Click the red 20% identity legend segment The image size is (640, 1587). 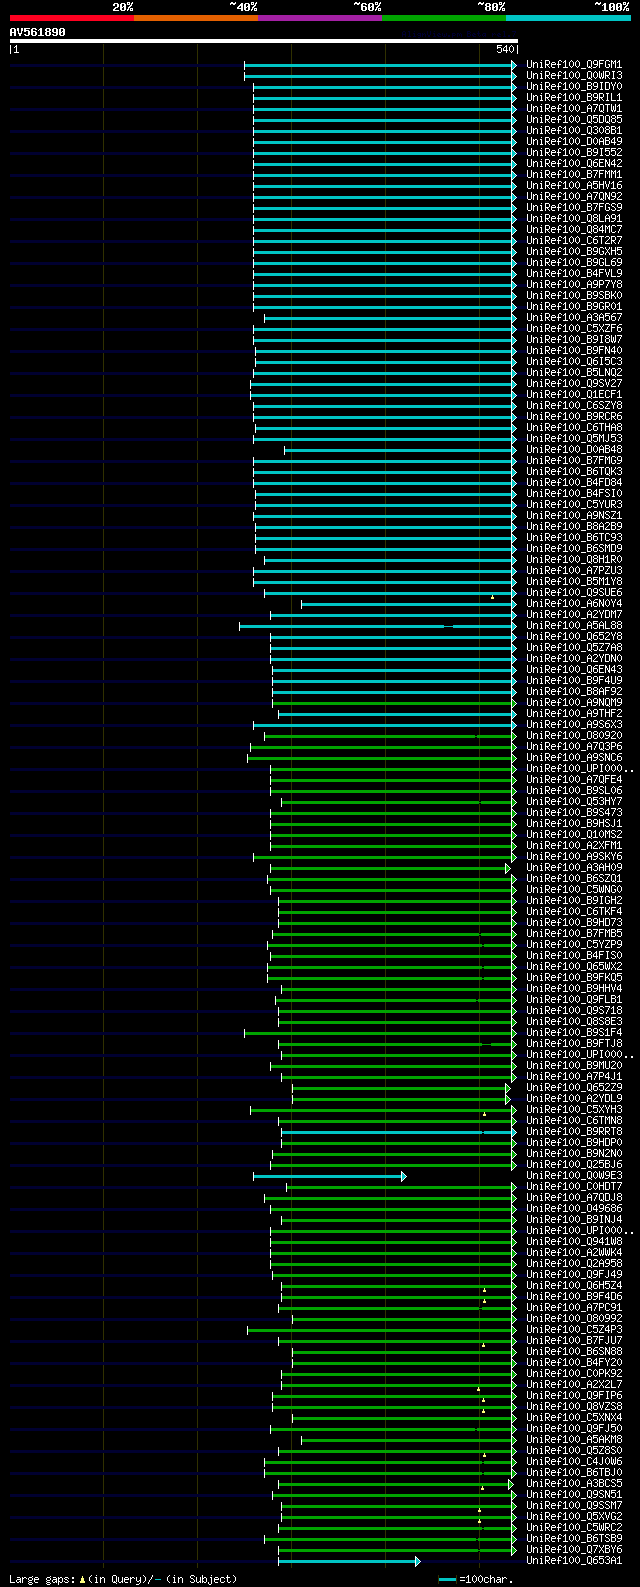(x=72, y=18)
